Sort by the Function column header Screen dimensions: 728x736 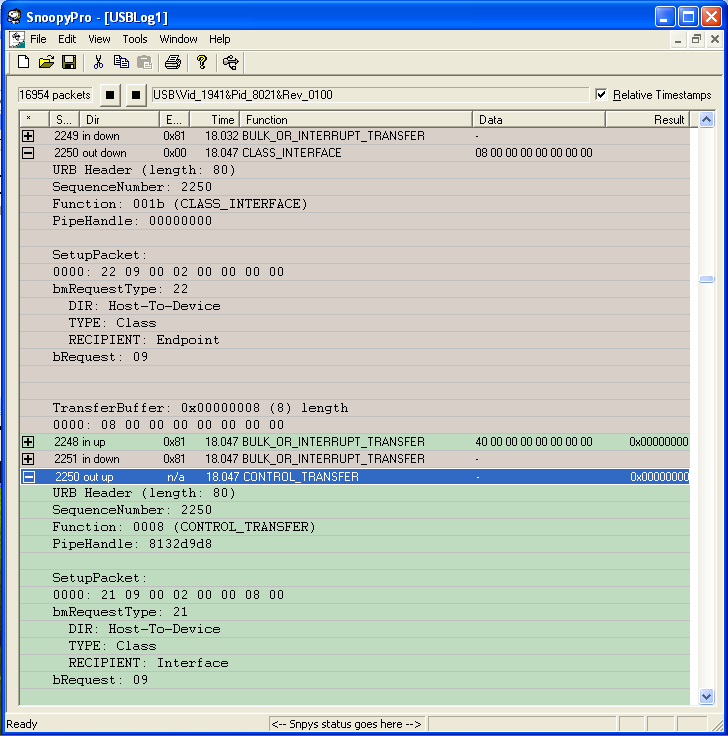coord(356,120)
